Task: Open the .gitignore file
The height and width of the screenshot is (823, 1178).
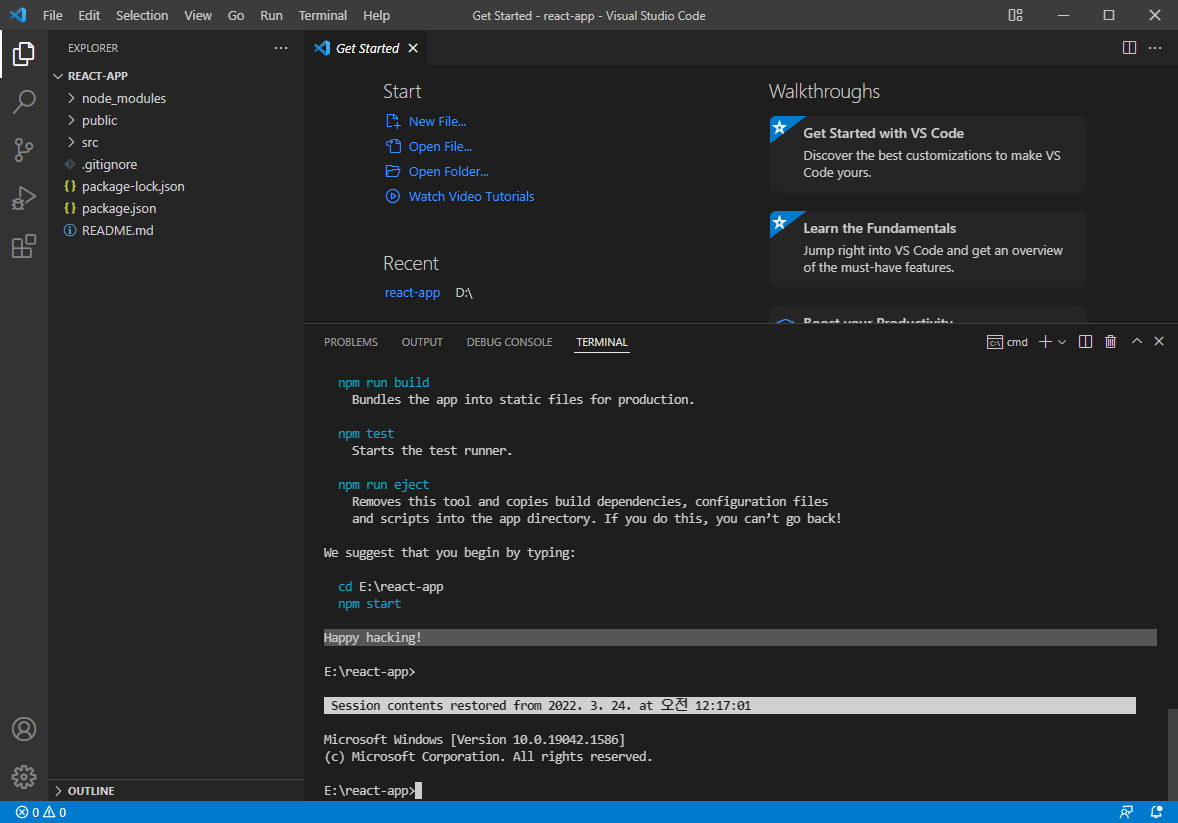Action: (x=176, y=164)
